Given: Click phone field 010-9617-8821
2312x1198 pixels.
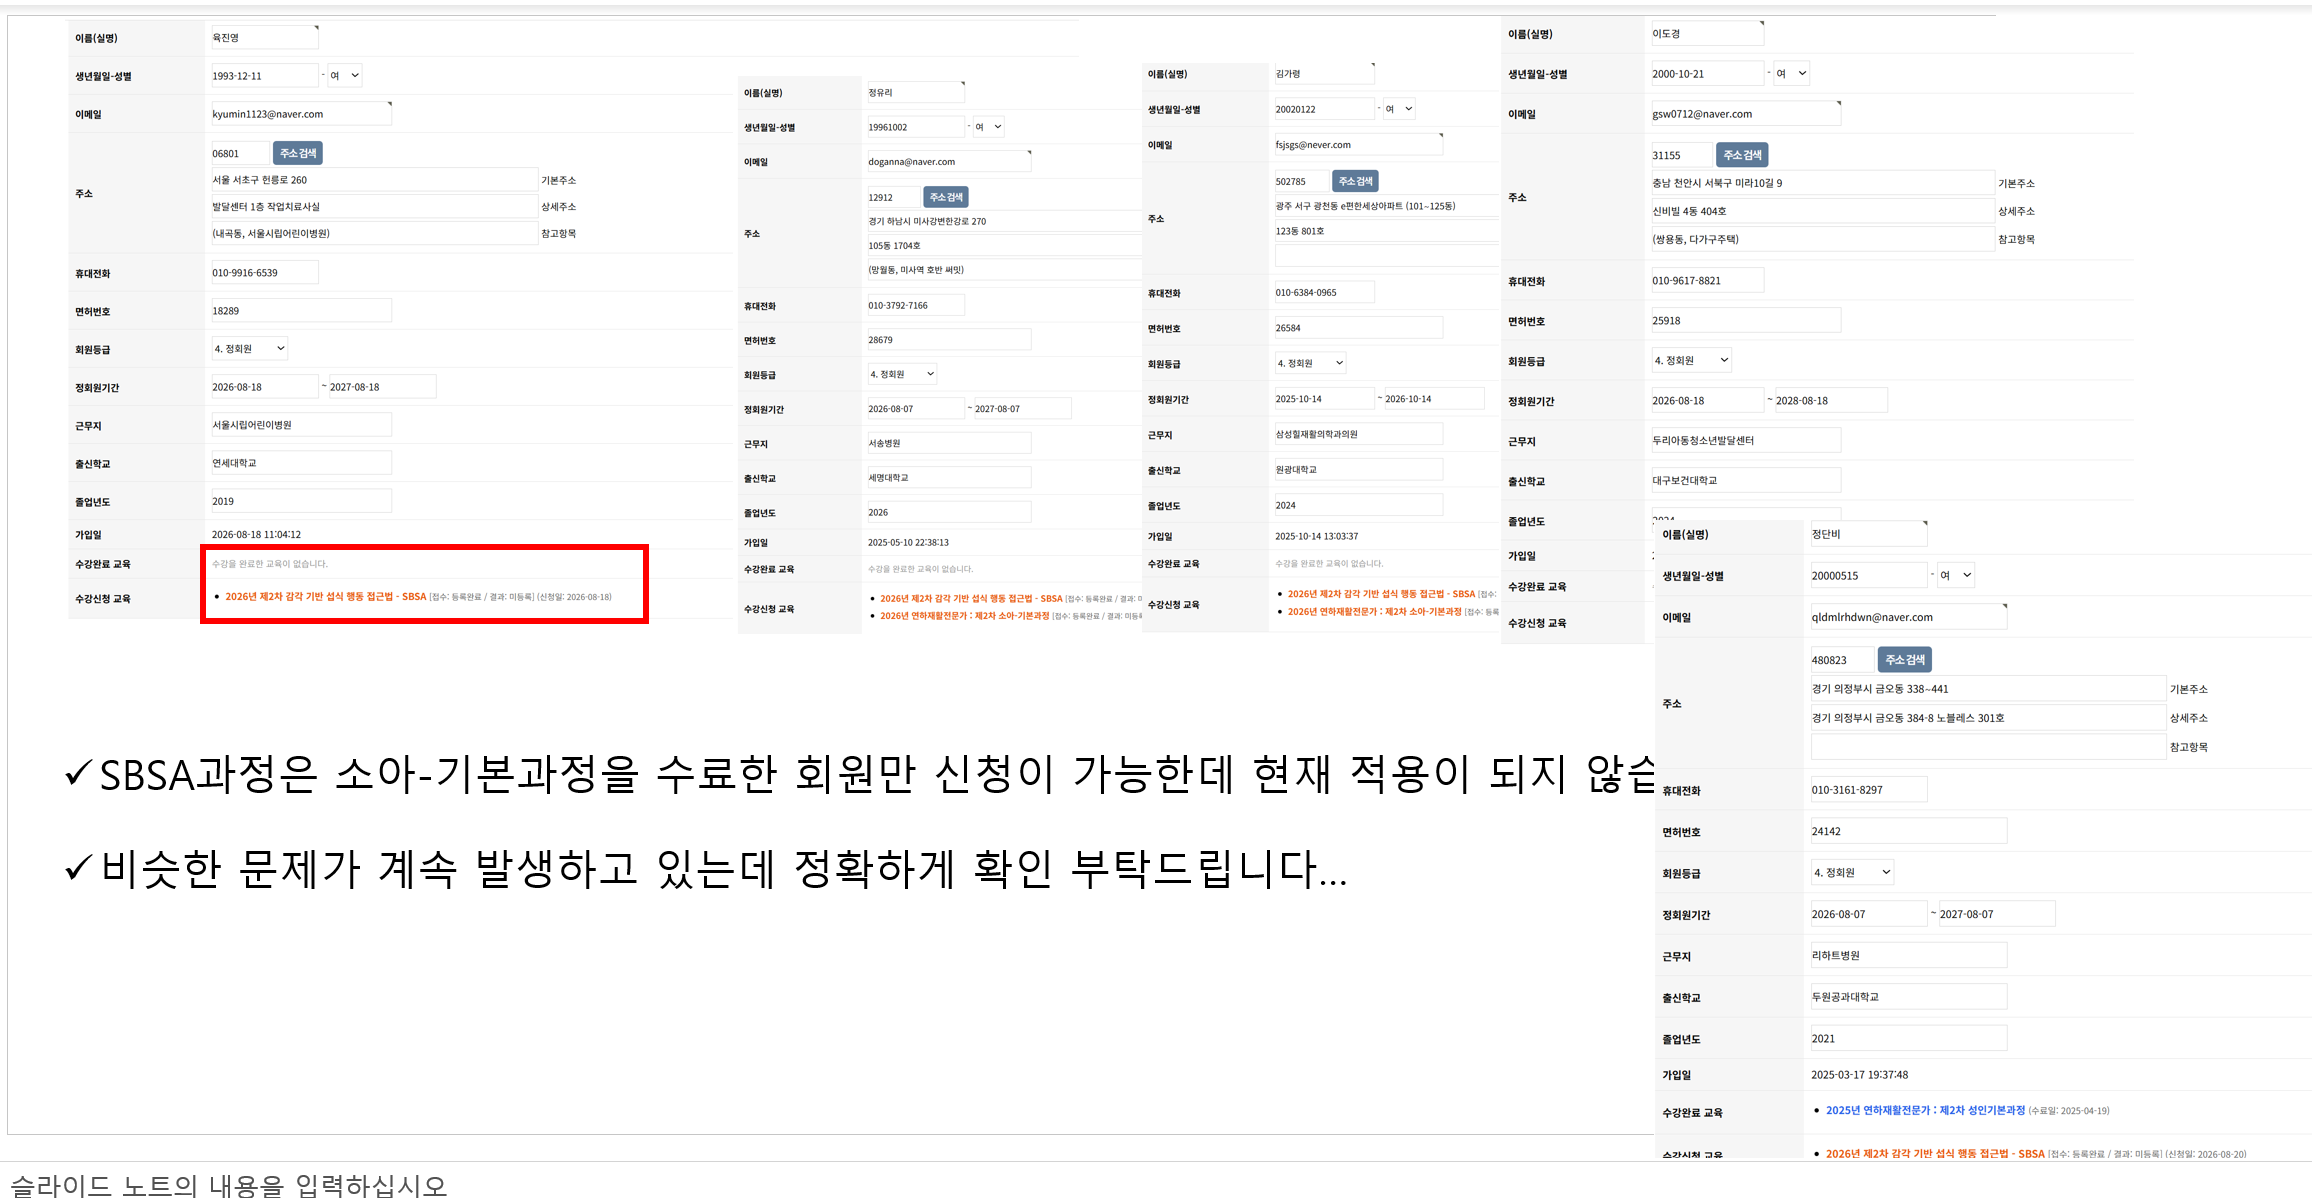Looking at the screenshot, I should [x=1706, y=280].
